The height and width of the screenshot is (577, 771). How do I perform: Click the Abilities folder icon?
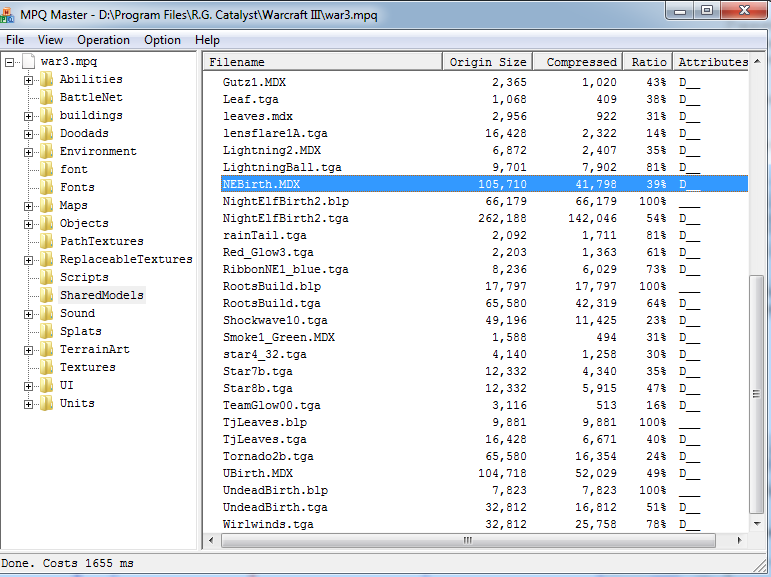tap(46, 79)
